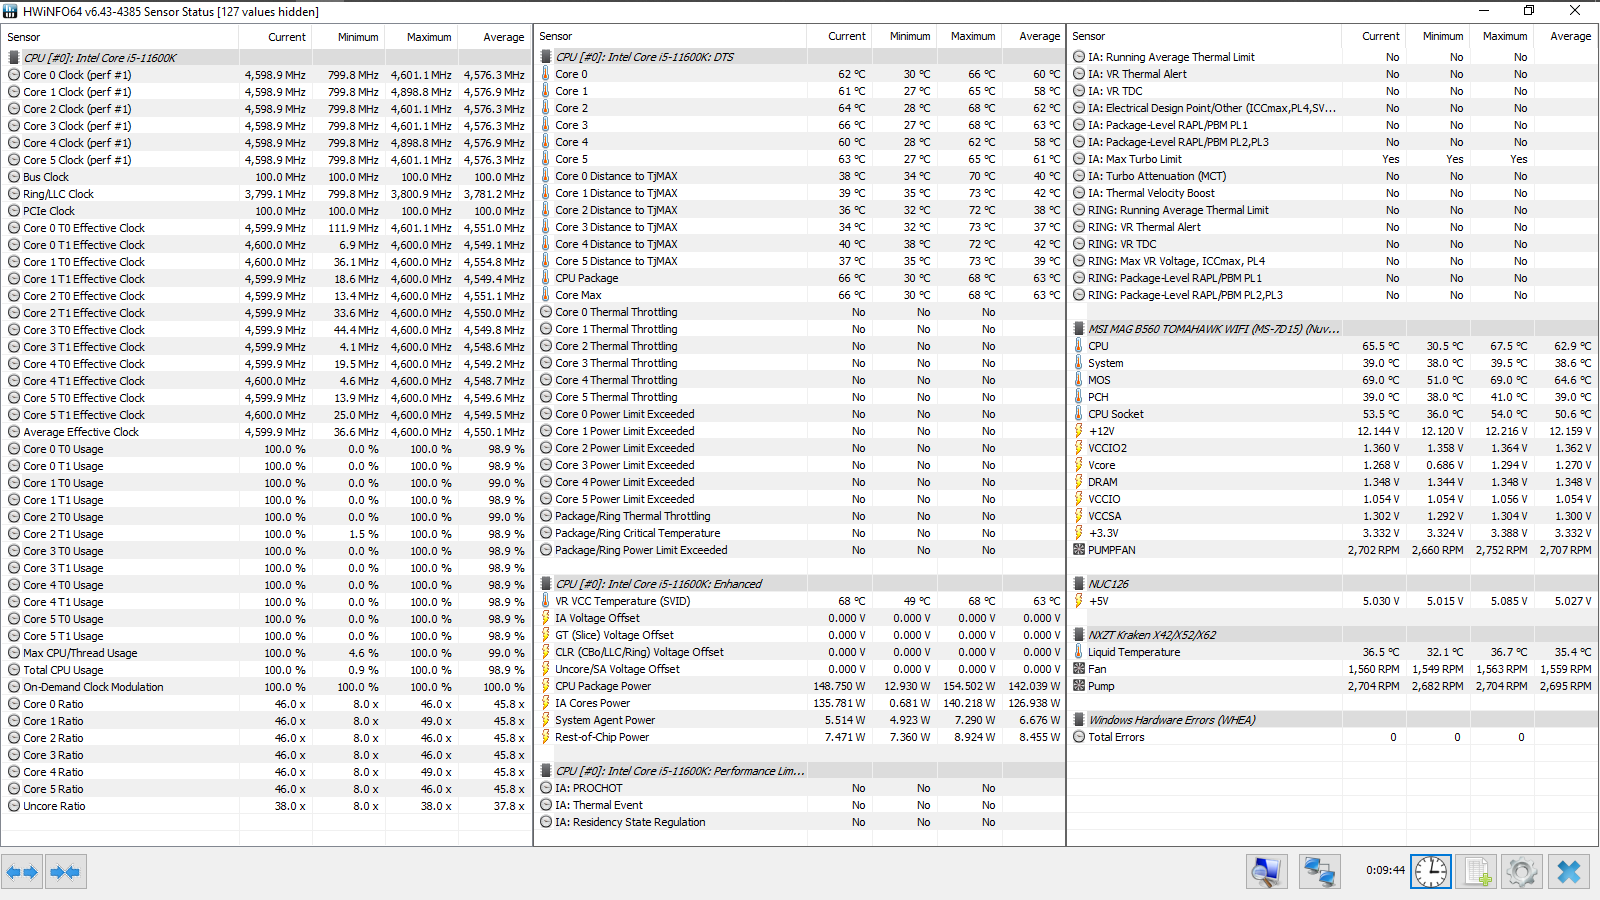Screen dimensions: 1600x900
Task: Select the Average Effective Clock row
Action: pyautogui.click(x=267, y=432)
